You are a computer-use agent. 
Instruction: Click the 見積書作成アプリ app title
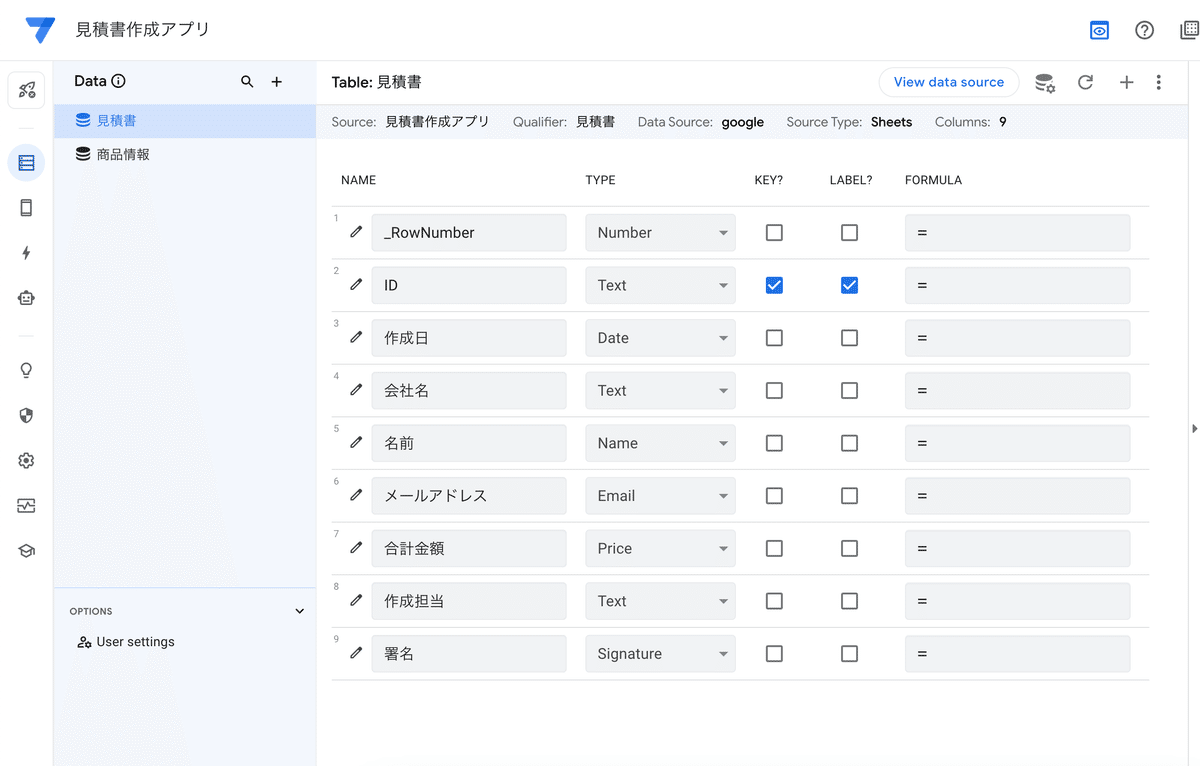pos(143,30)
